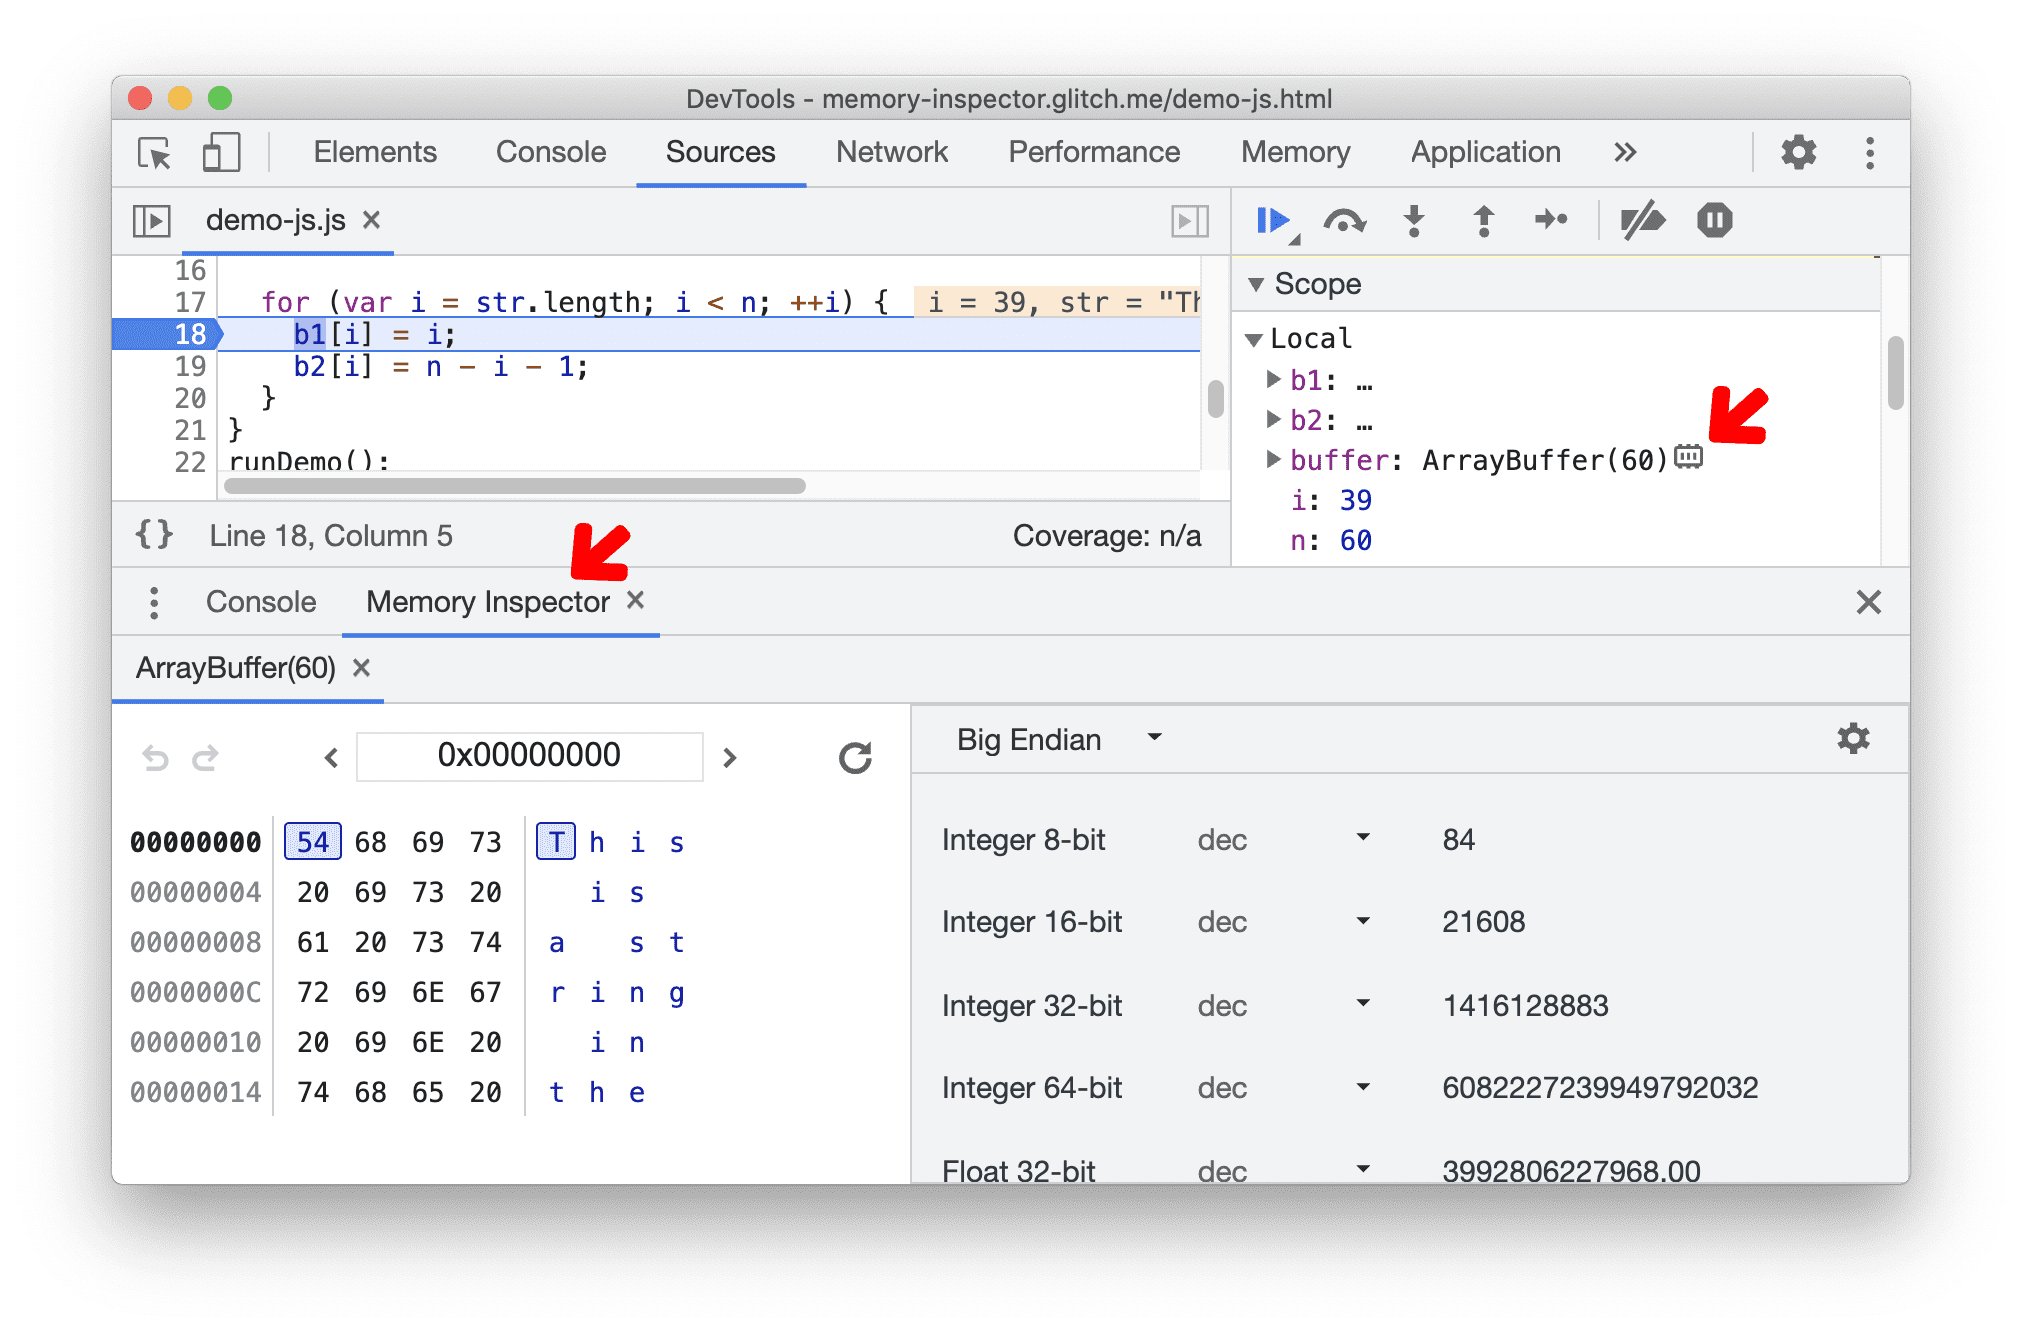Click the resume script execution icon

[1276, 222]
